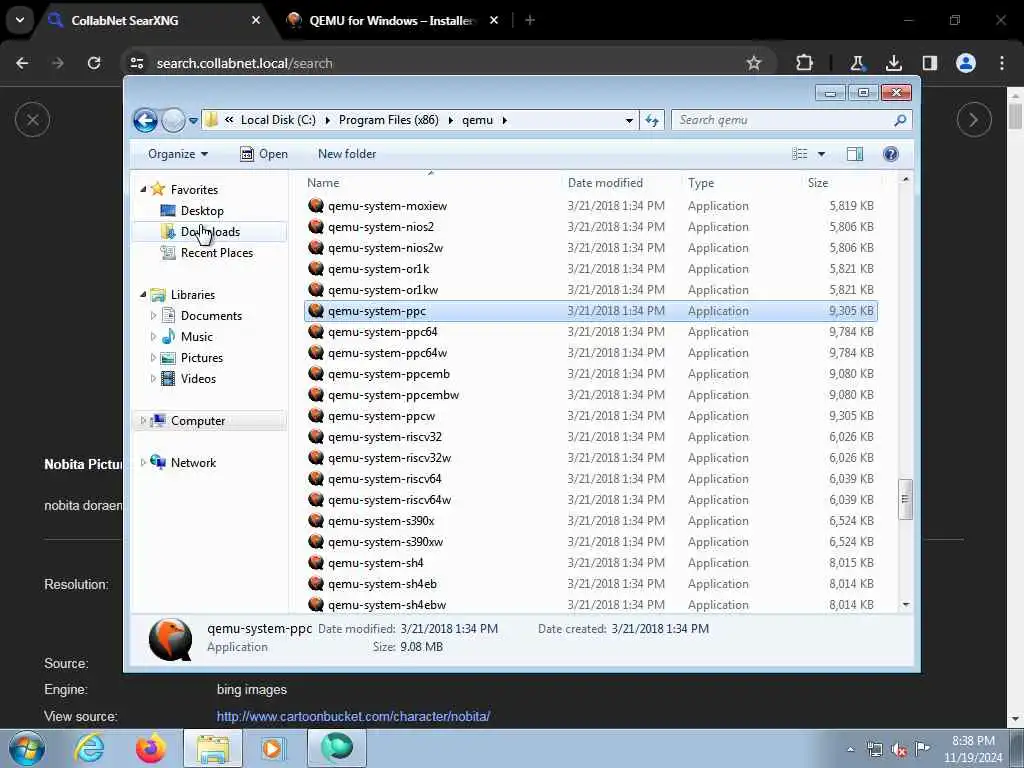The height and width of the screenshot is (768, 1024).
Task: Select Recent Places in Favorites
Action: (216, 253)
